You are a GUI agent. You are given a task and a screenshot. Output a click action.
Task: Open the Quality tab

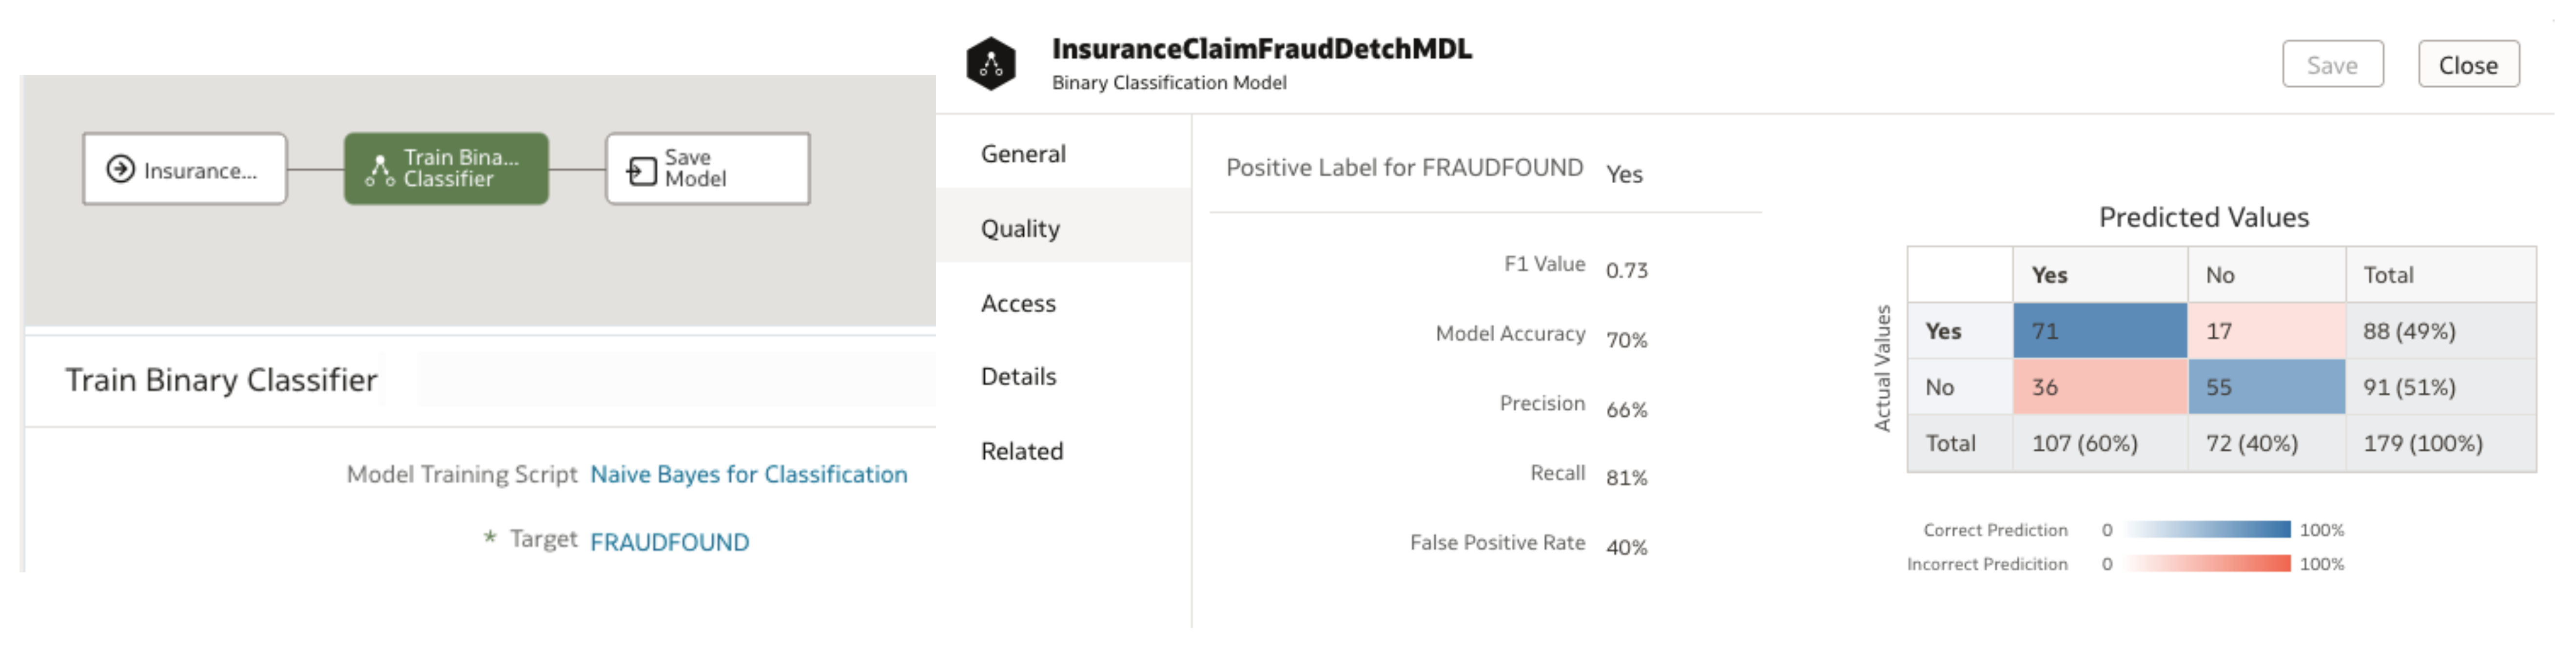(x=1019, y=228)
